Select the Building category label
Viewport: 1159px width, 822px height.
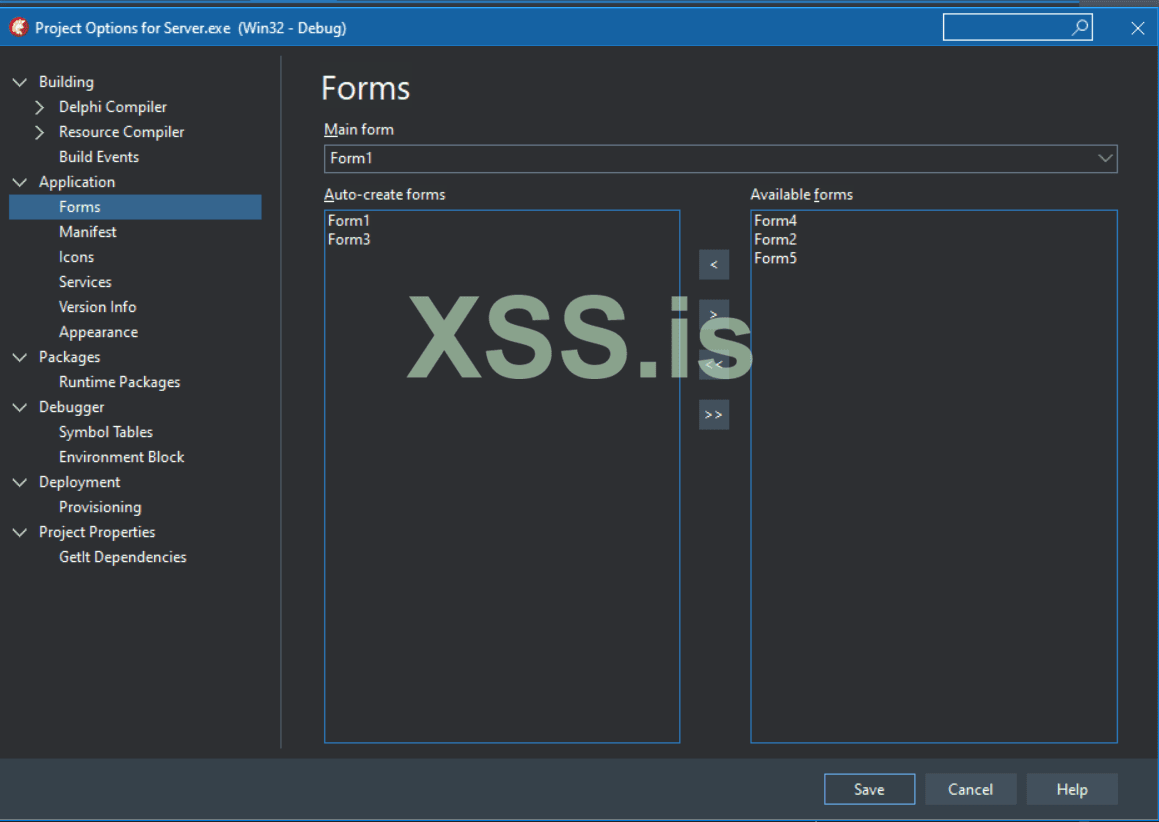pos(67,82)
